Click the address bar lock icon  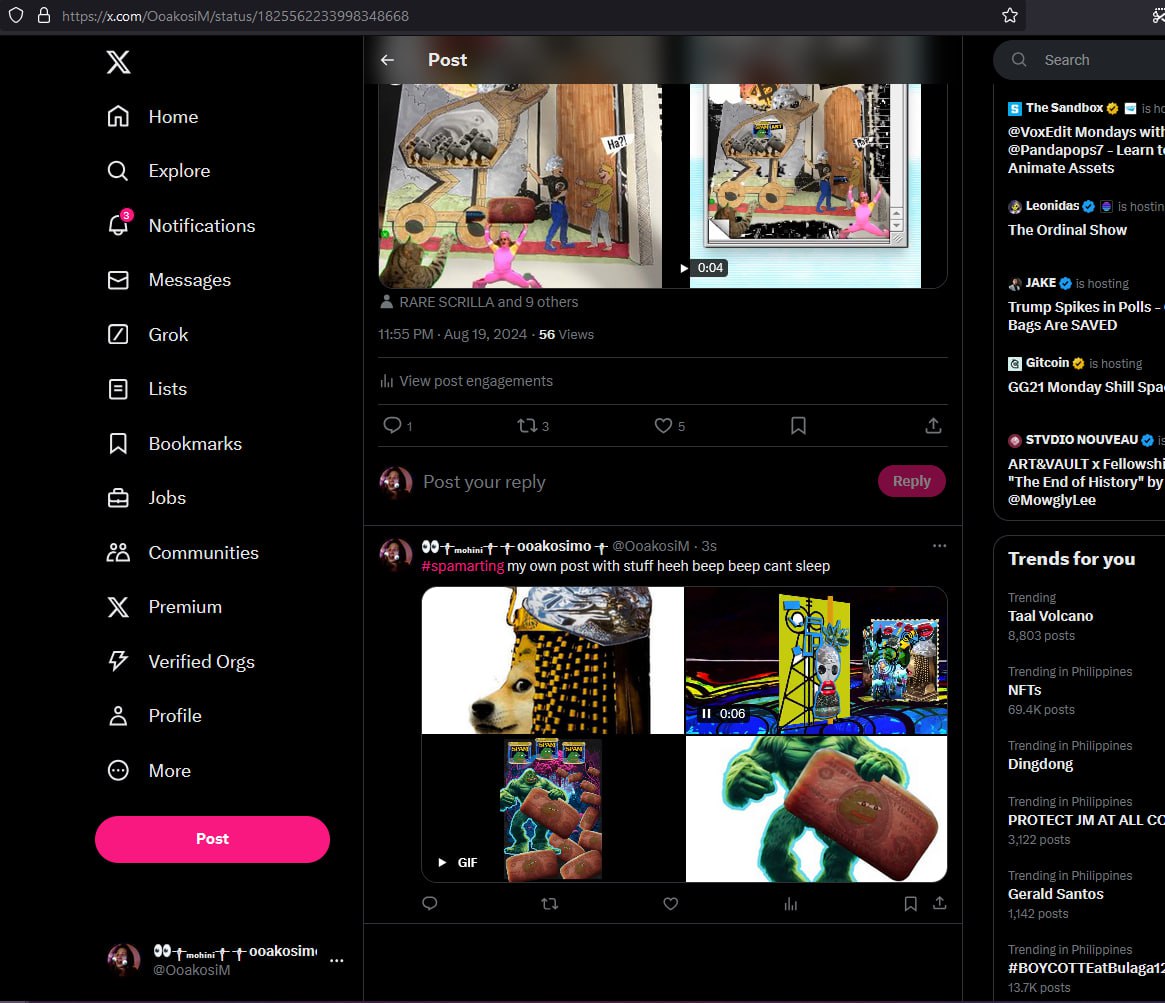tap(44, 16)
